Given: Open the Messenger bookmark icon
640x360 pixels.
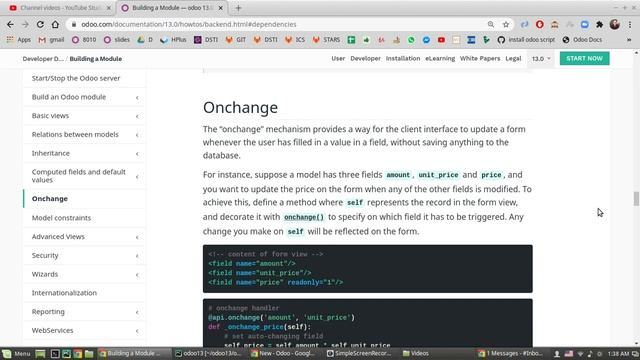Looking at the screenshot, I should [x=426, y=40].
